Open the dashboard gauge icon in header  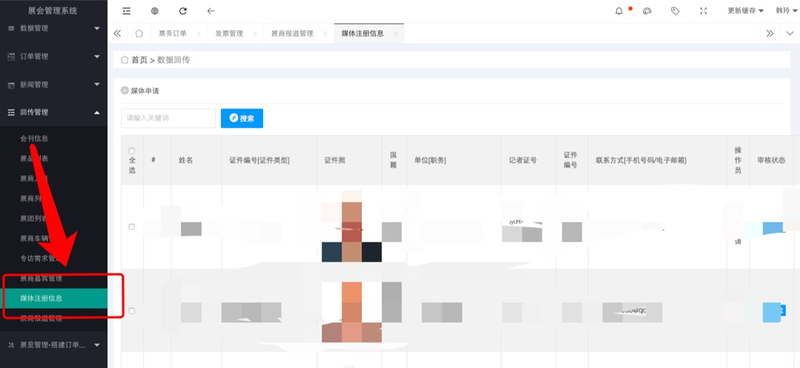coord(647,11)
